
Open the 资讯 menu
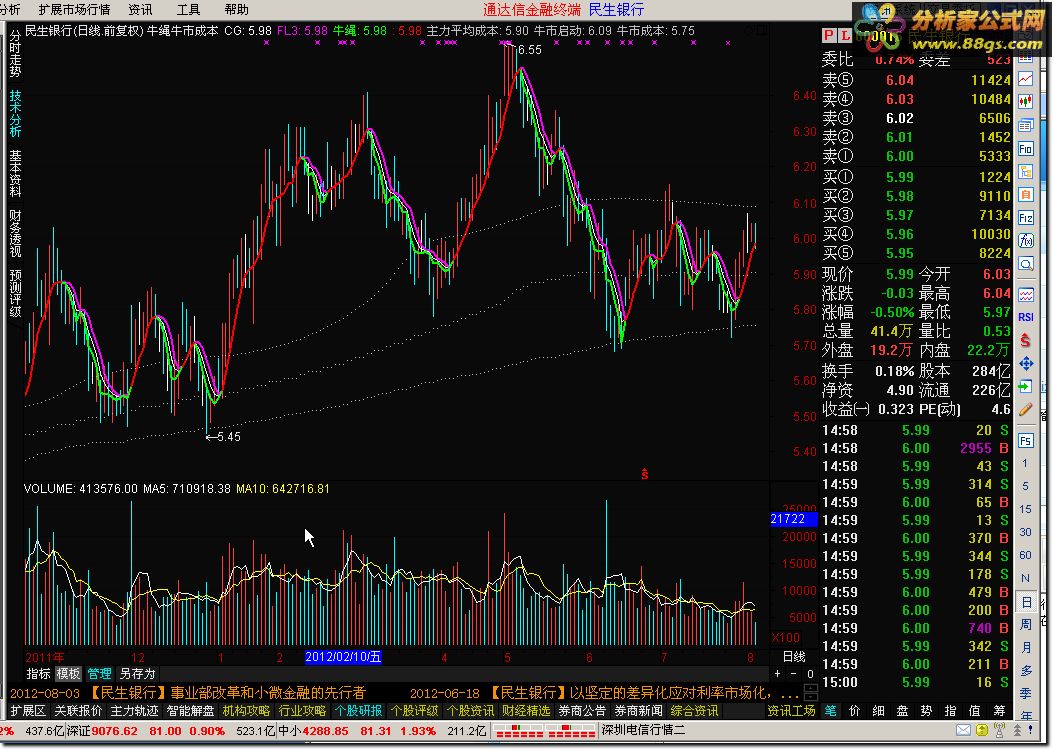tap(140, 9)
